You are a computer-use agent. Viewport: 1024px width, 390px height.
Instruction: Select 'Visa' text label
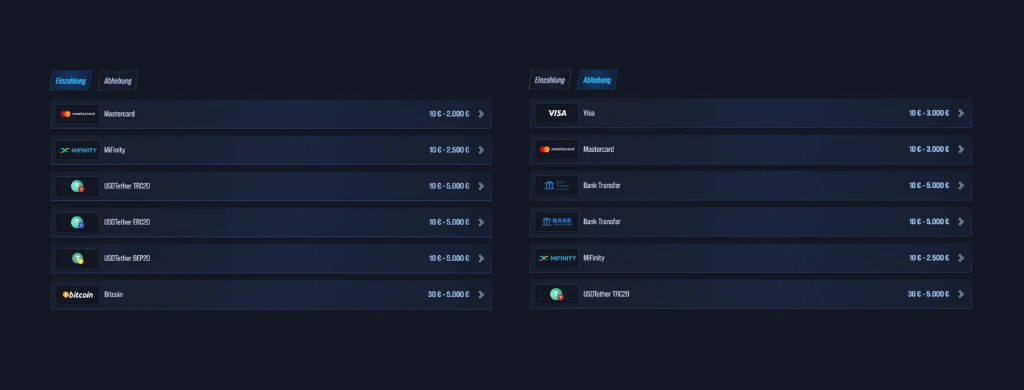[x=589, y=113]
